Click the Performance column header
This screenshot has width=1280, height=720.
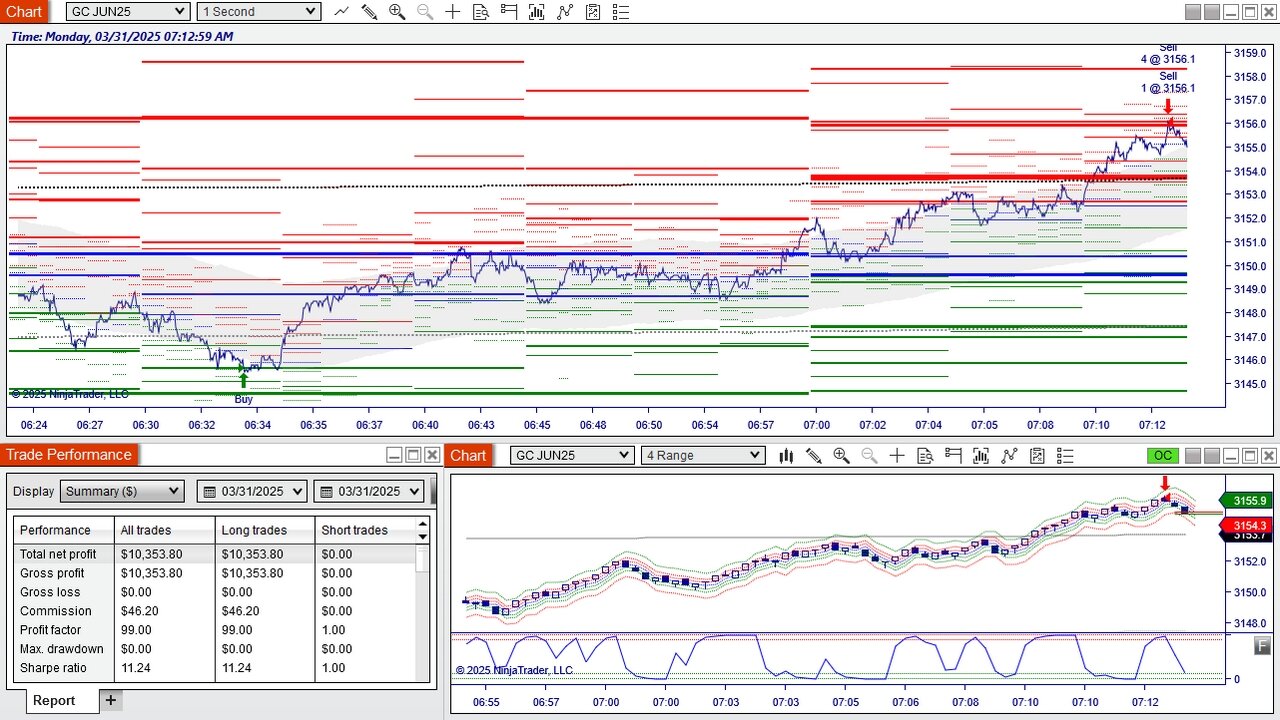64,530
